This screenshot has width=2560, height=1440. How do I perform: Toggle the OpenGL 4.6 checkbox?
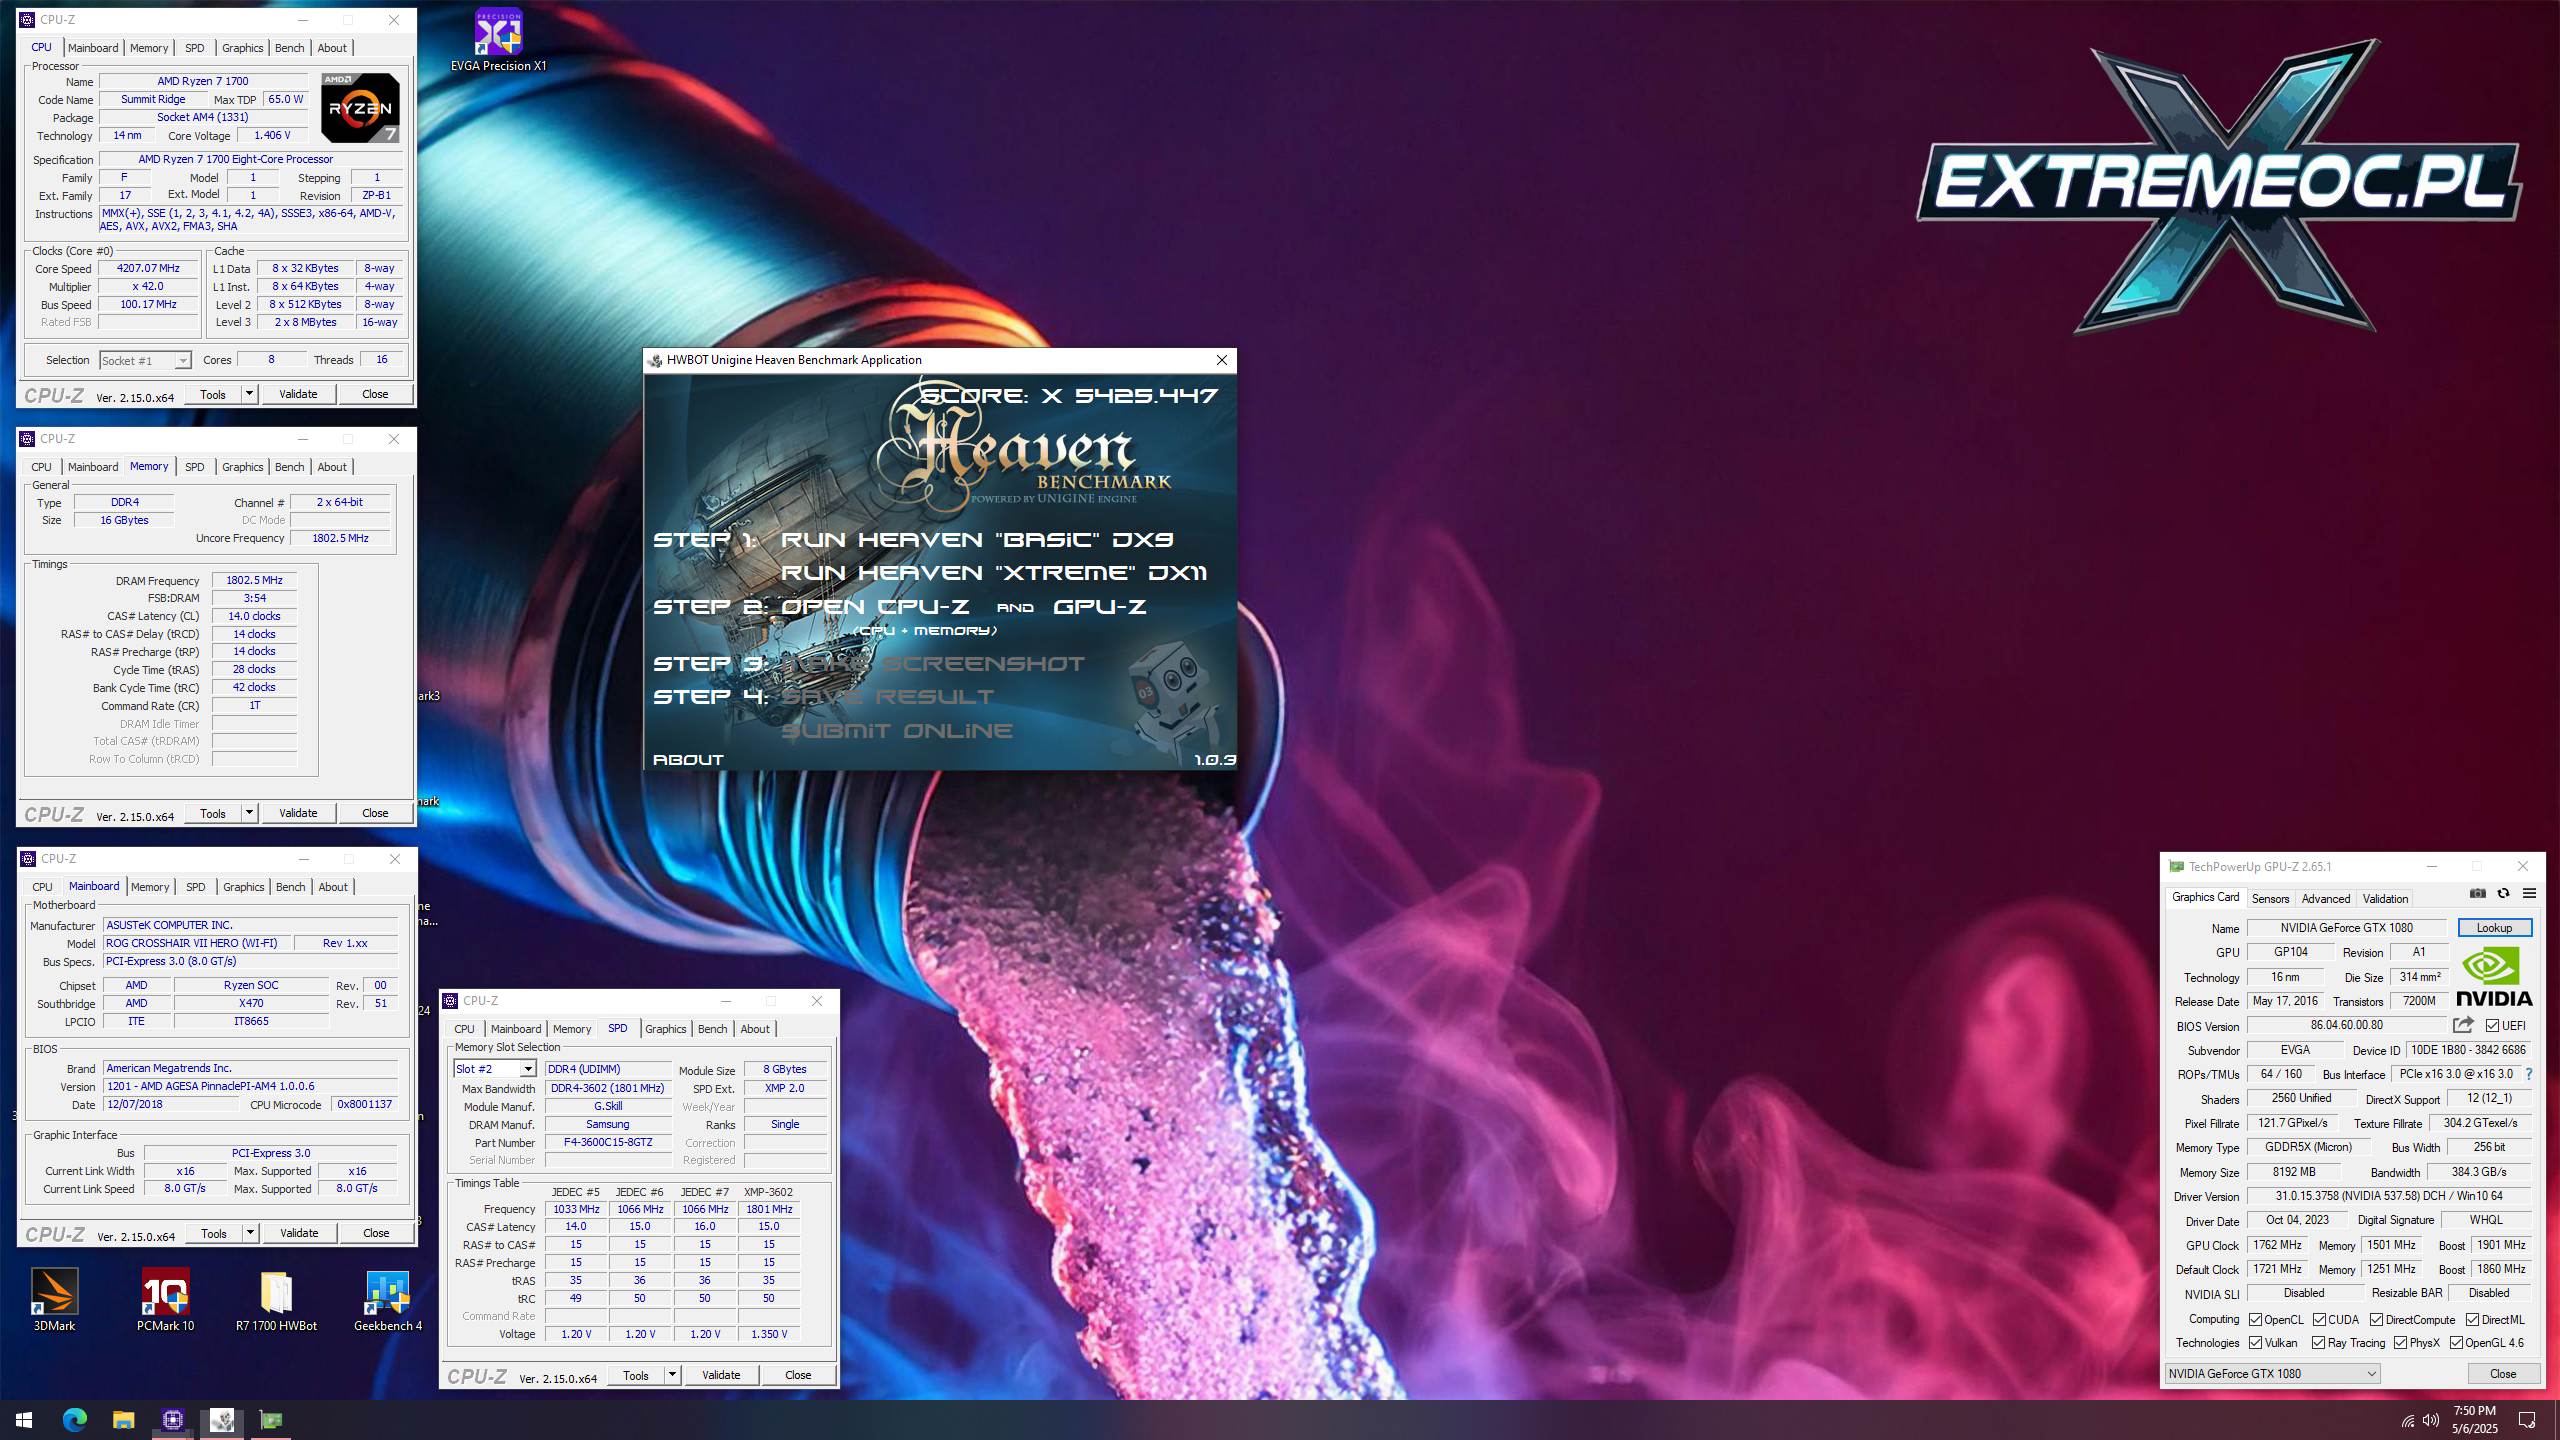(x=2456, y=1343)
